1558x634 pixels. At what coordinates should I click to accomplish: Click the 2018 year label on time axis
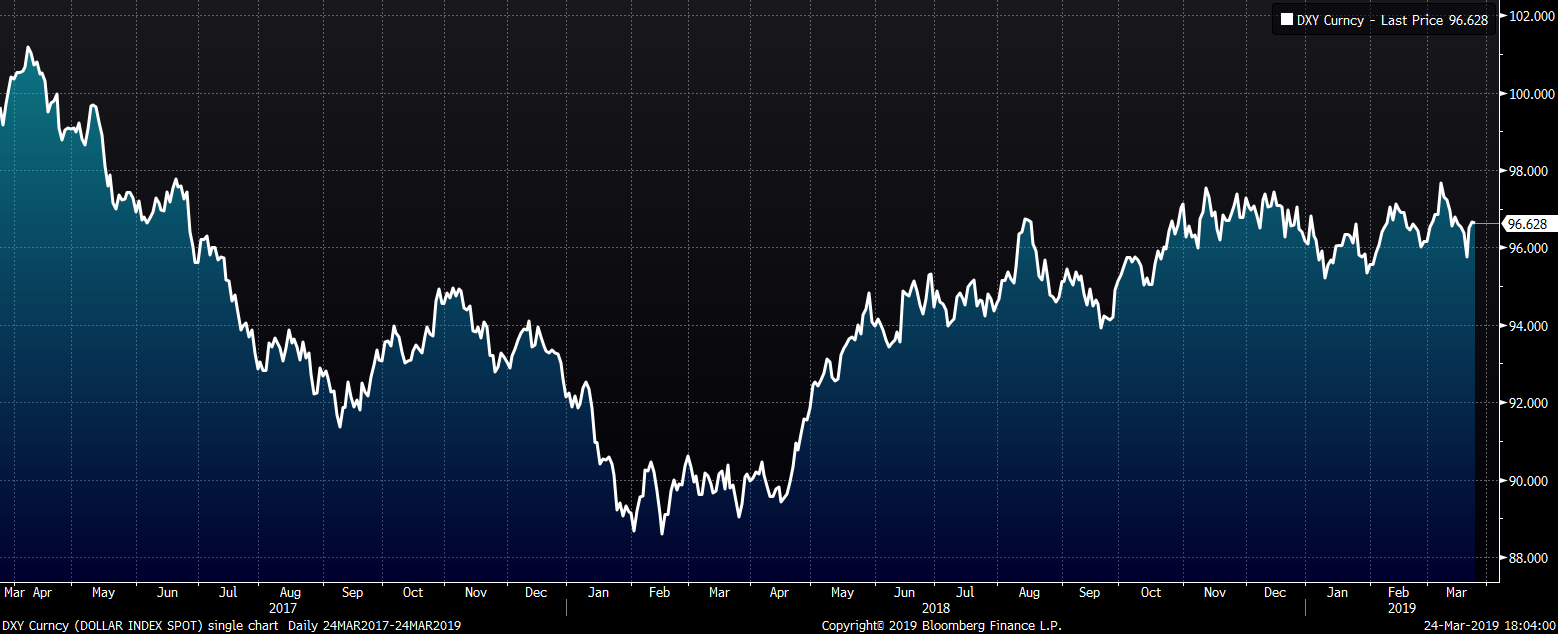(x=935, y=607)
